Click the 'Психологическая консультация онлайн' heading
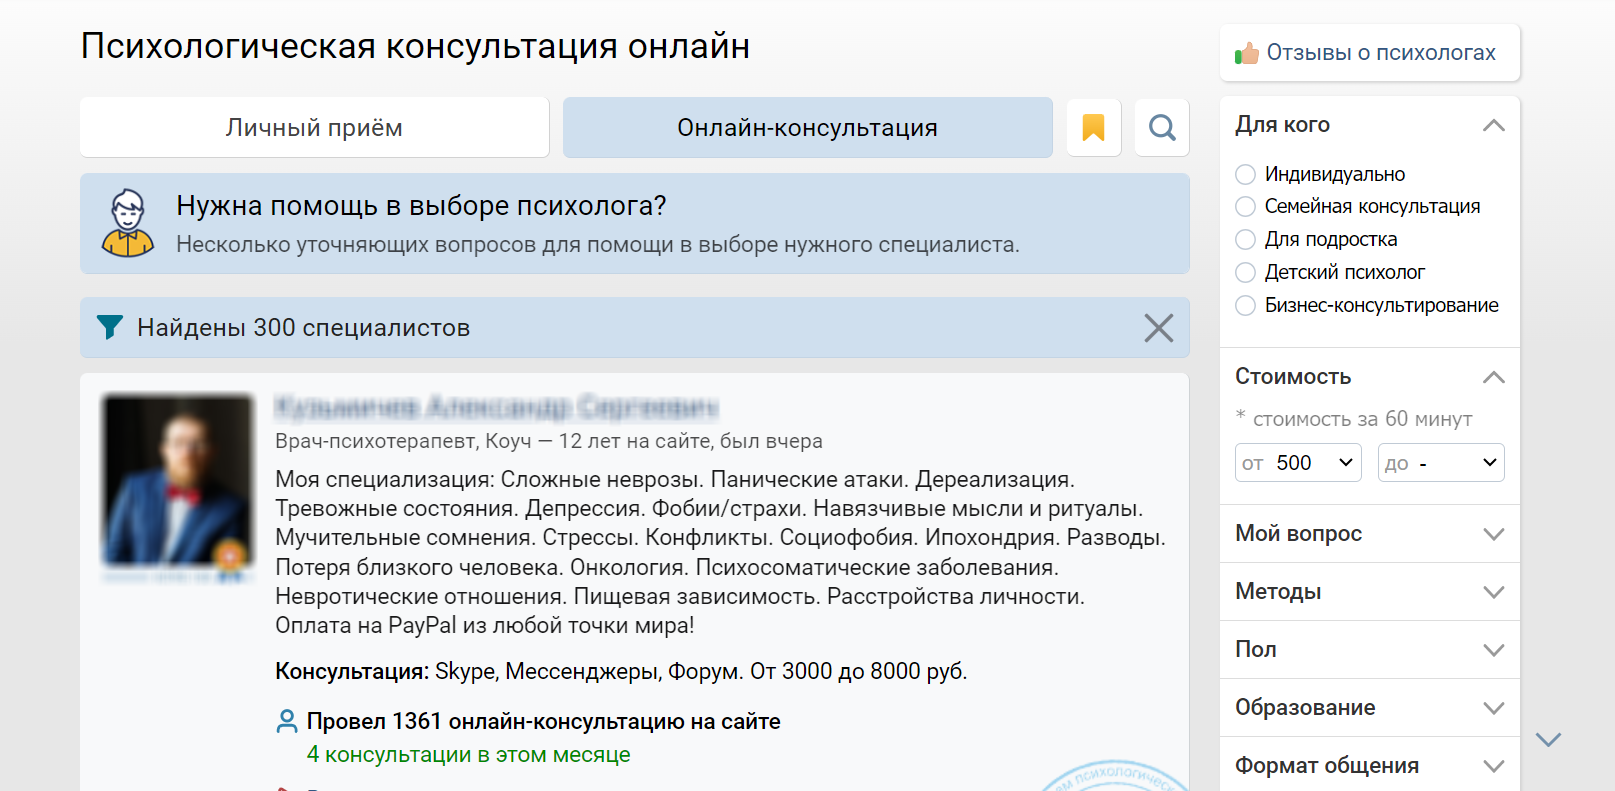 point(415,47)
